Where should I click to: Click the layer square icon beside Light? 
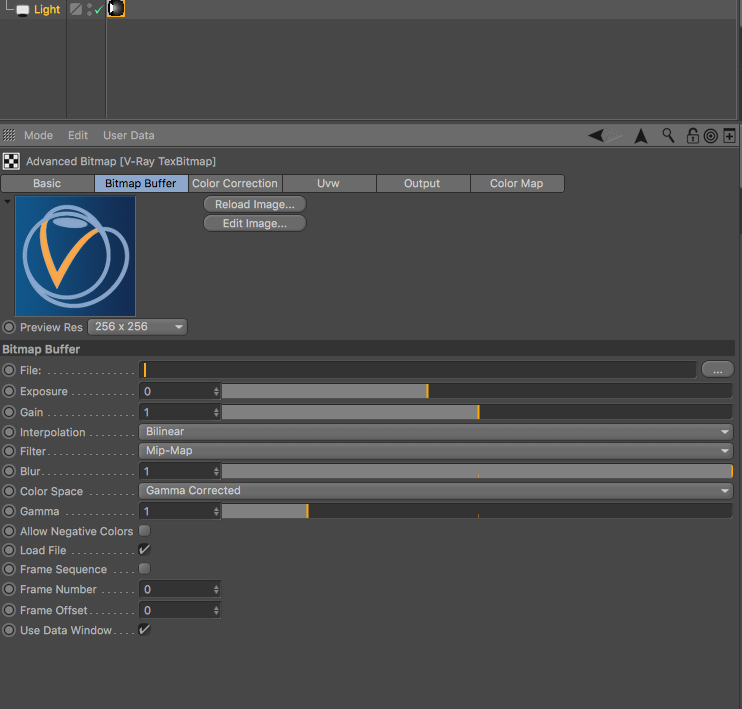(76, 9)
